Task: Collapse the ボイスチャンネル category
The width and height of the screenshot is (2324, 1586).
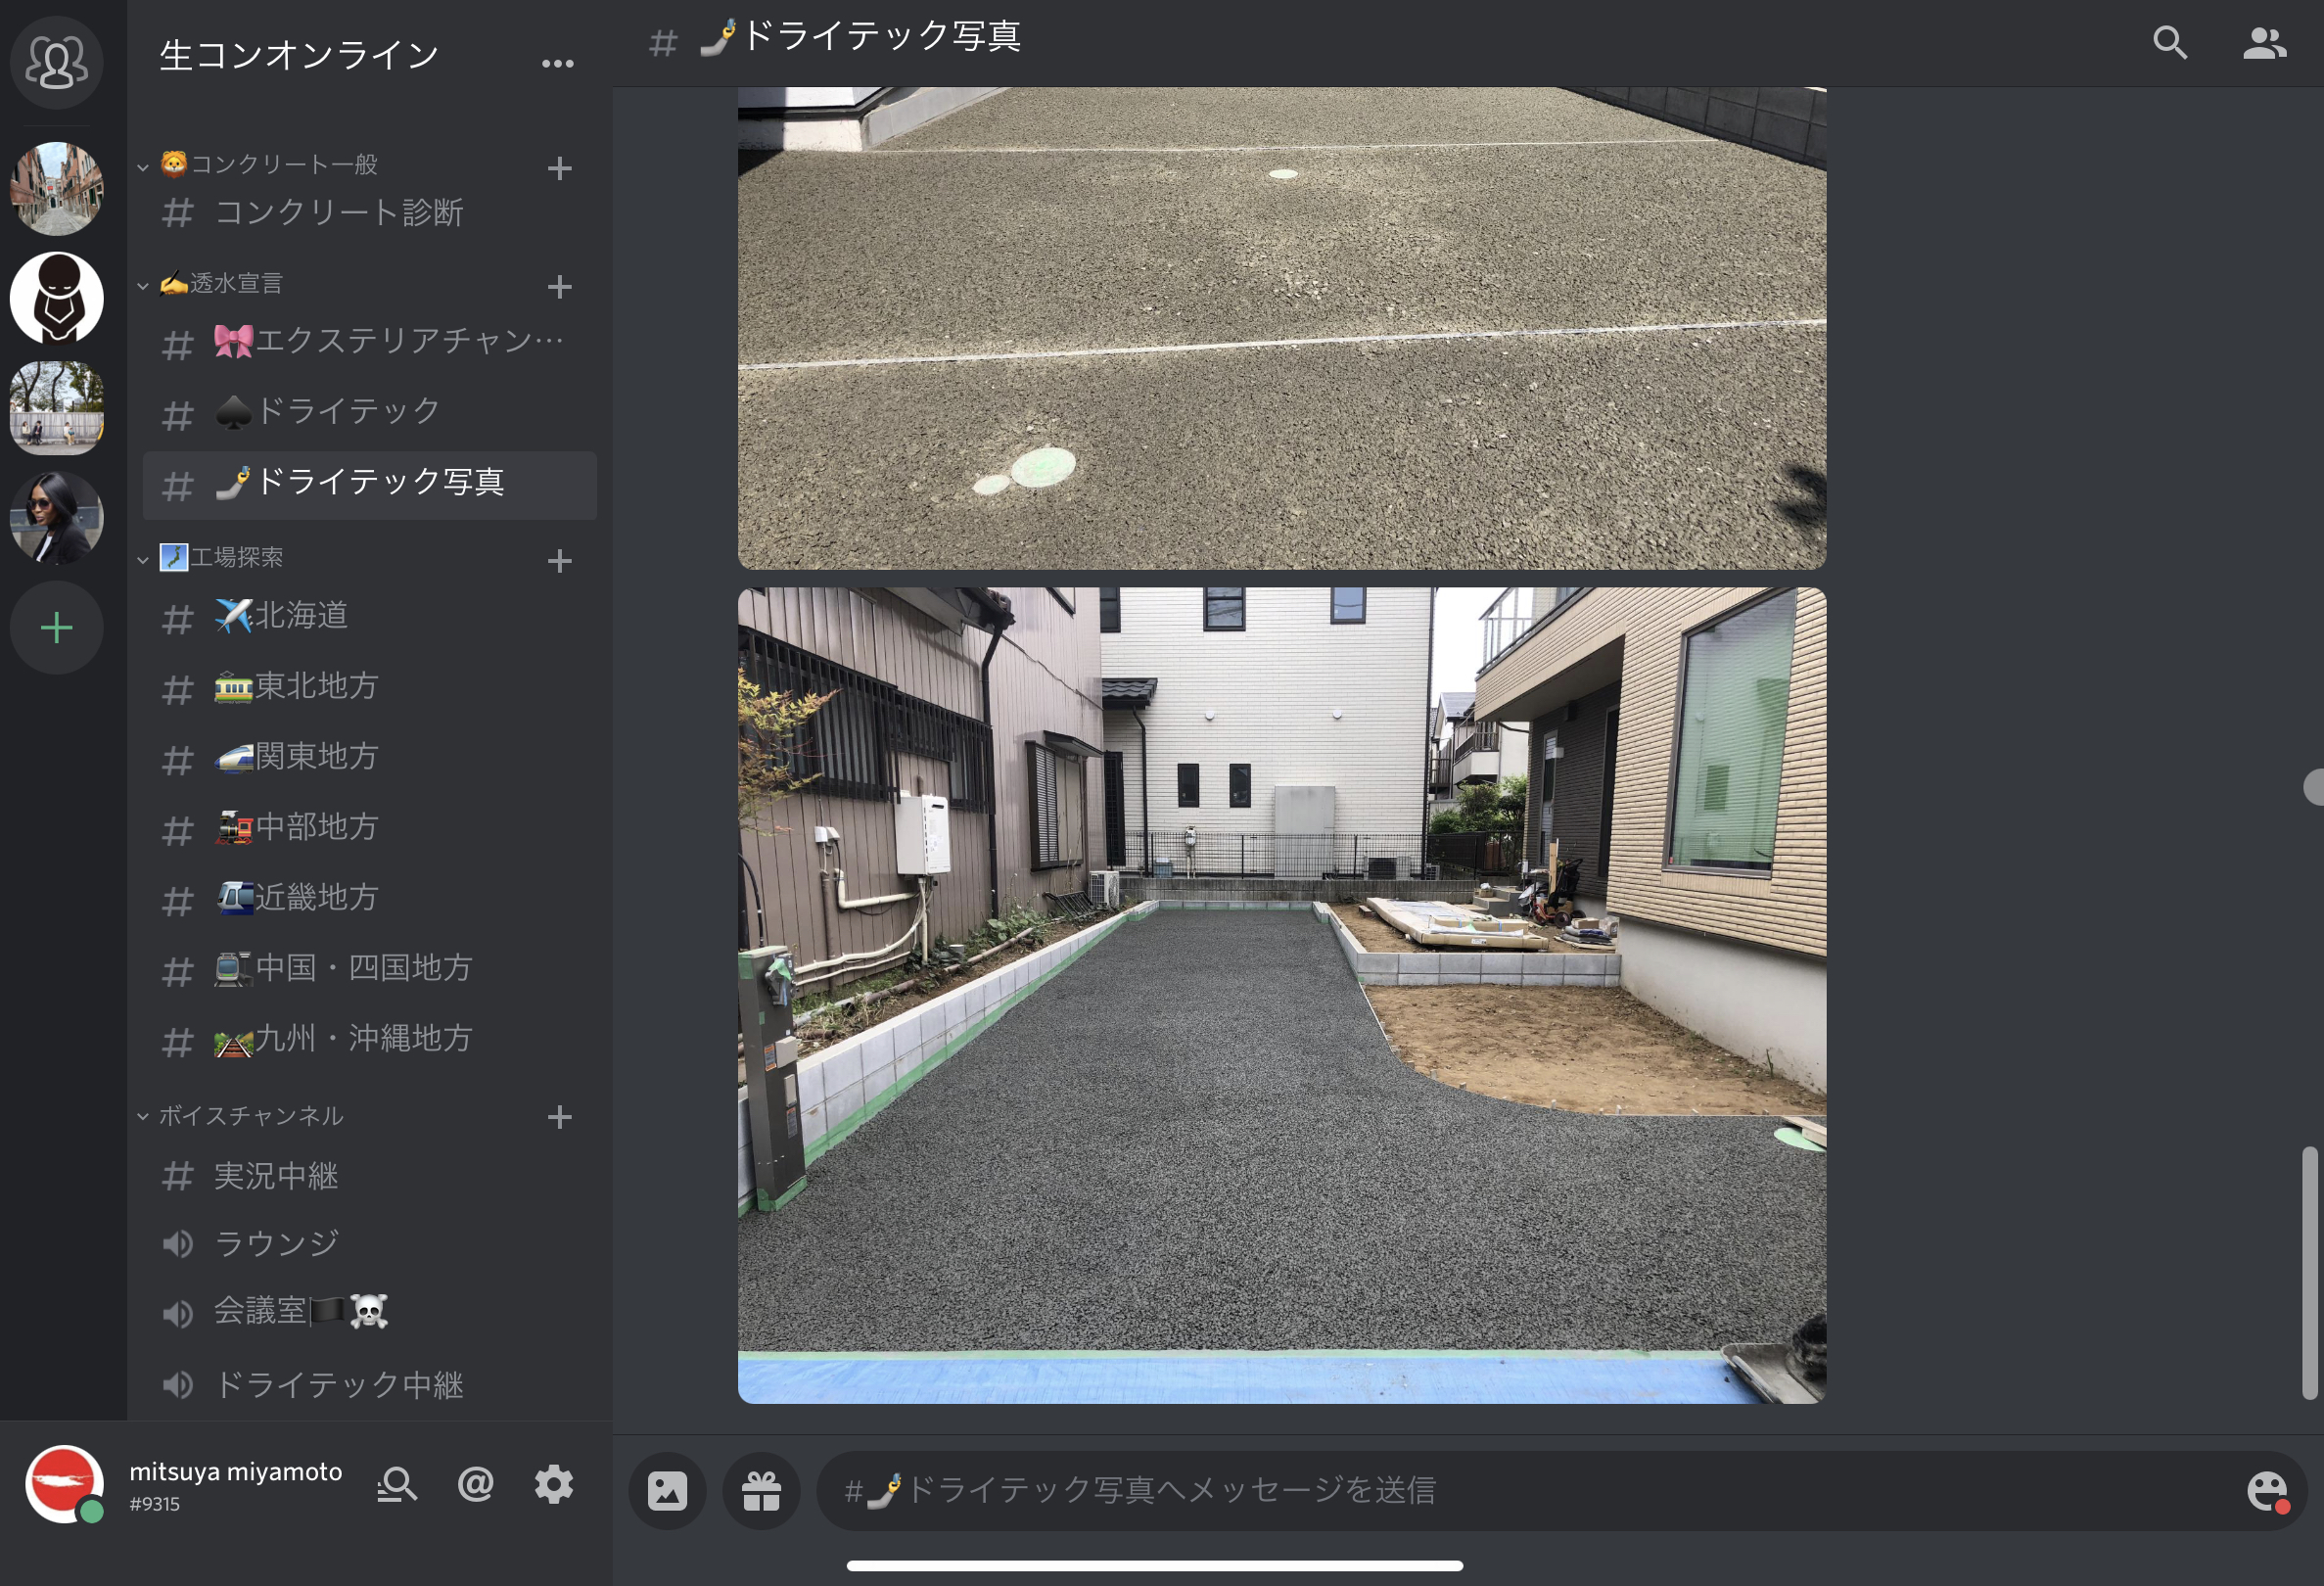Action: [x=143, y=1116]
